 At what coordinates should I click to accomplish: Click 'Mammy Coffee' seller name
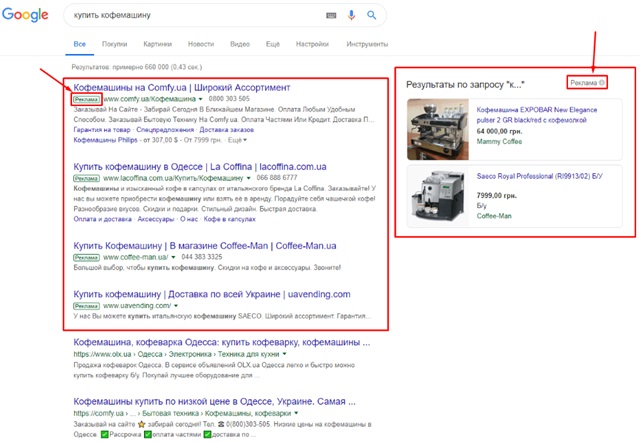pos(499,142)
